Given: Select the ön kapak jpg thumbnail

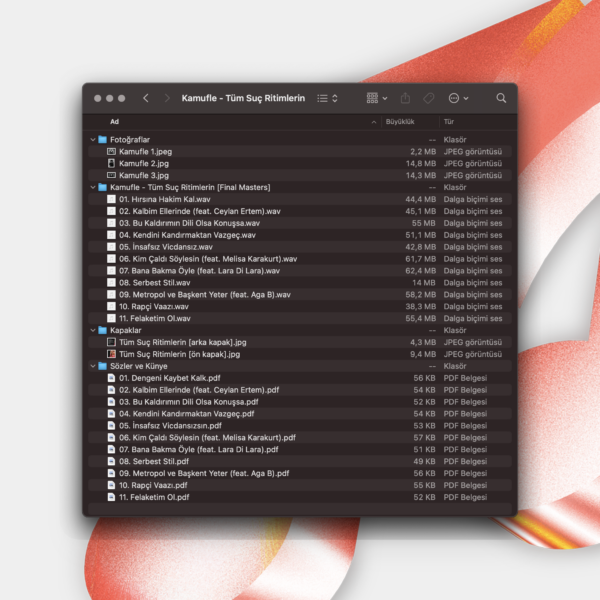Looking at the screenshot, I should pos(112,354).
